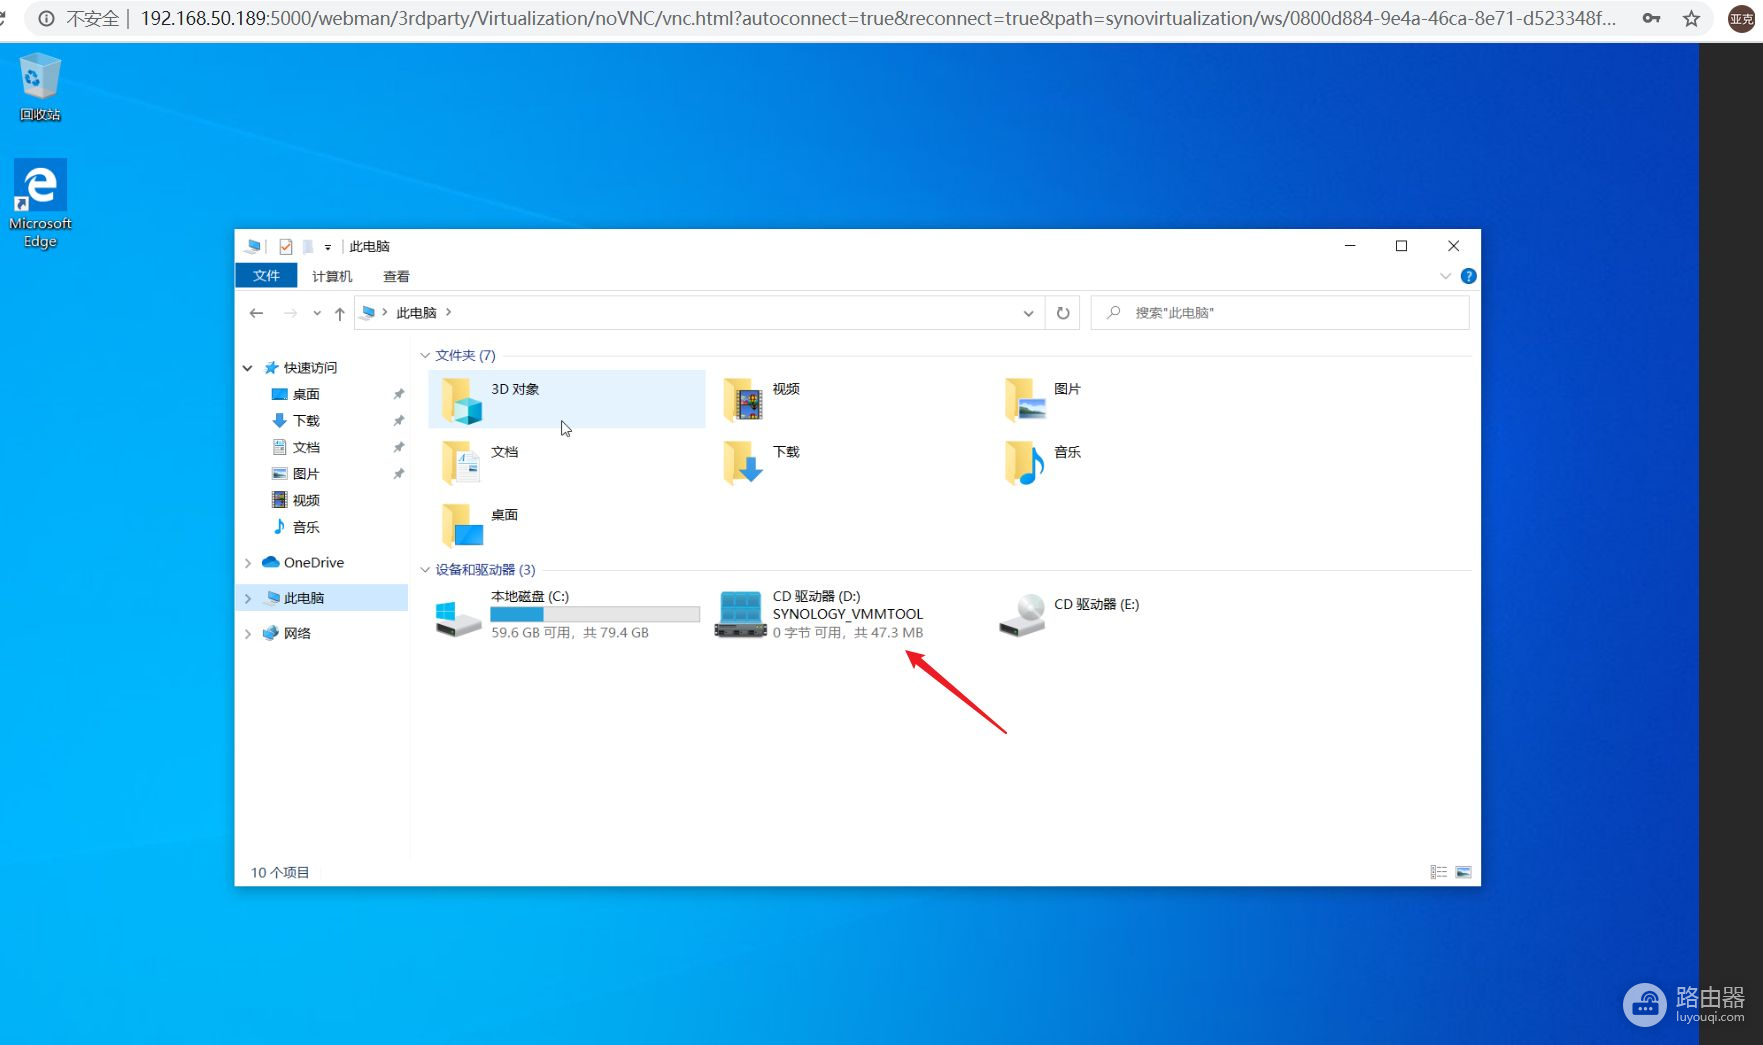Click the browser bookmark star
The image size is (1763, 1045).
coord(1691,18)
